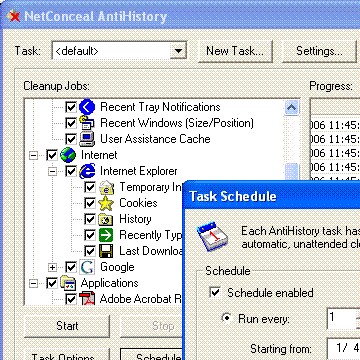This screenshot has width=360, height=360.
Task: Uncheck the History checkbox
Action: coord(90,219)
